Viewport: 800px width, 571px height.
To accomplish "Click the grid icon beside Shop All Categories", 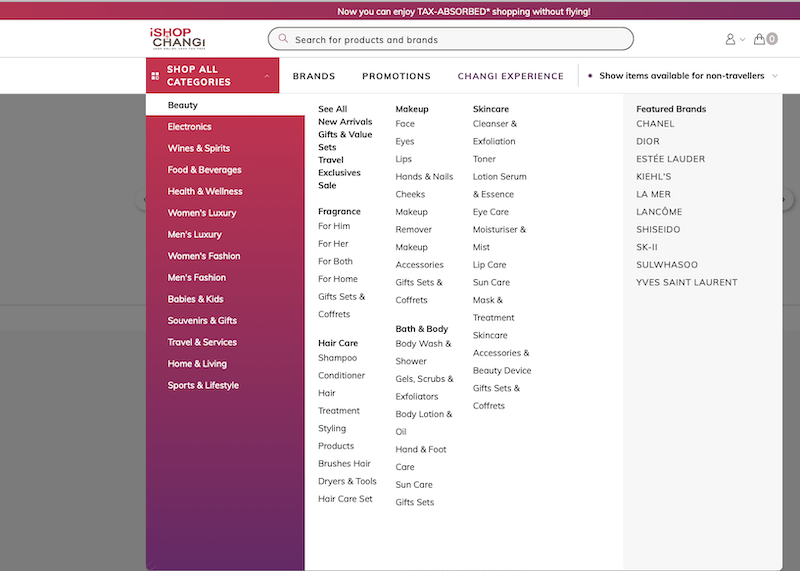I will [x=153, y=75].
